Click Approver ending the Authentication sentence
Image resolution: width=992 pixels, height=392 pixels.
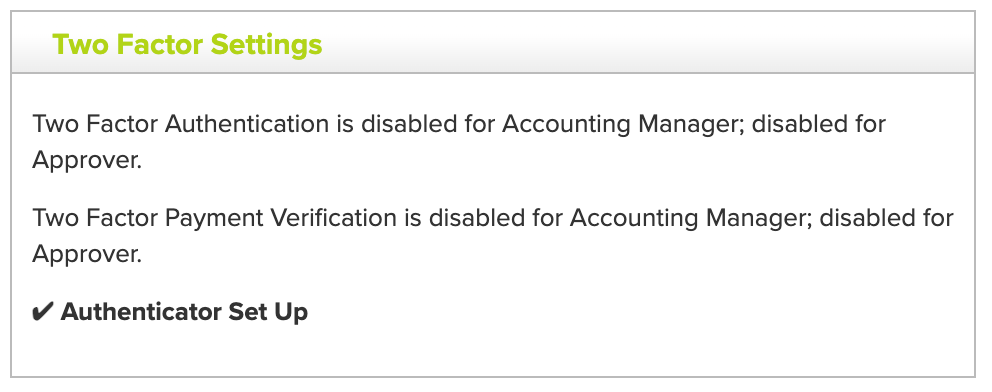[87, 161]
